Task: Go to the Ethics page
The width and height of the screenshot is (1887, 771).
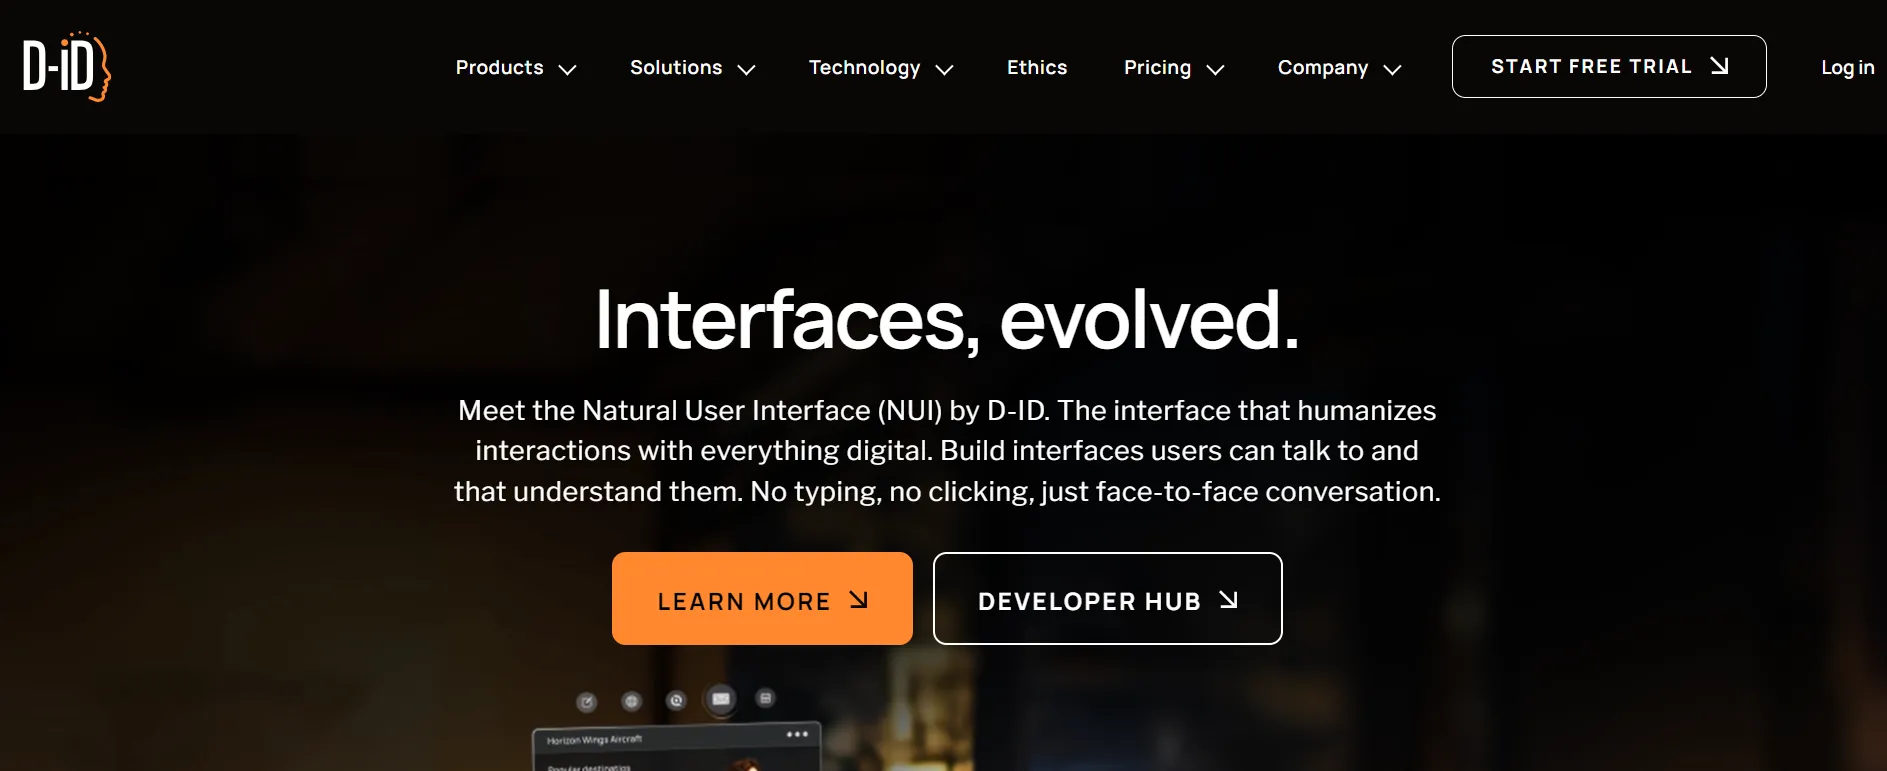Action: (x=1037, y=68)
